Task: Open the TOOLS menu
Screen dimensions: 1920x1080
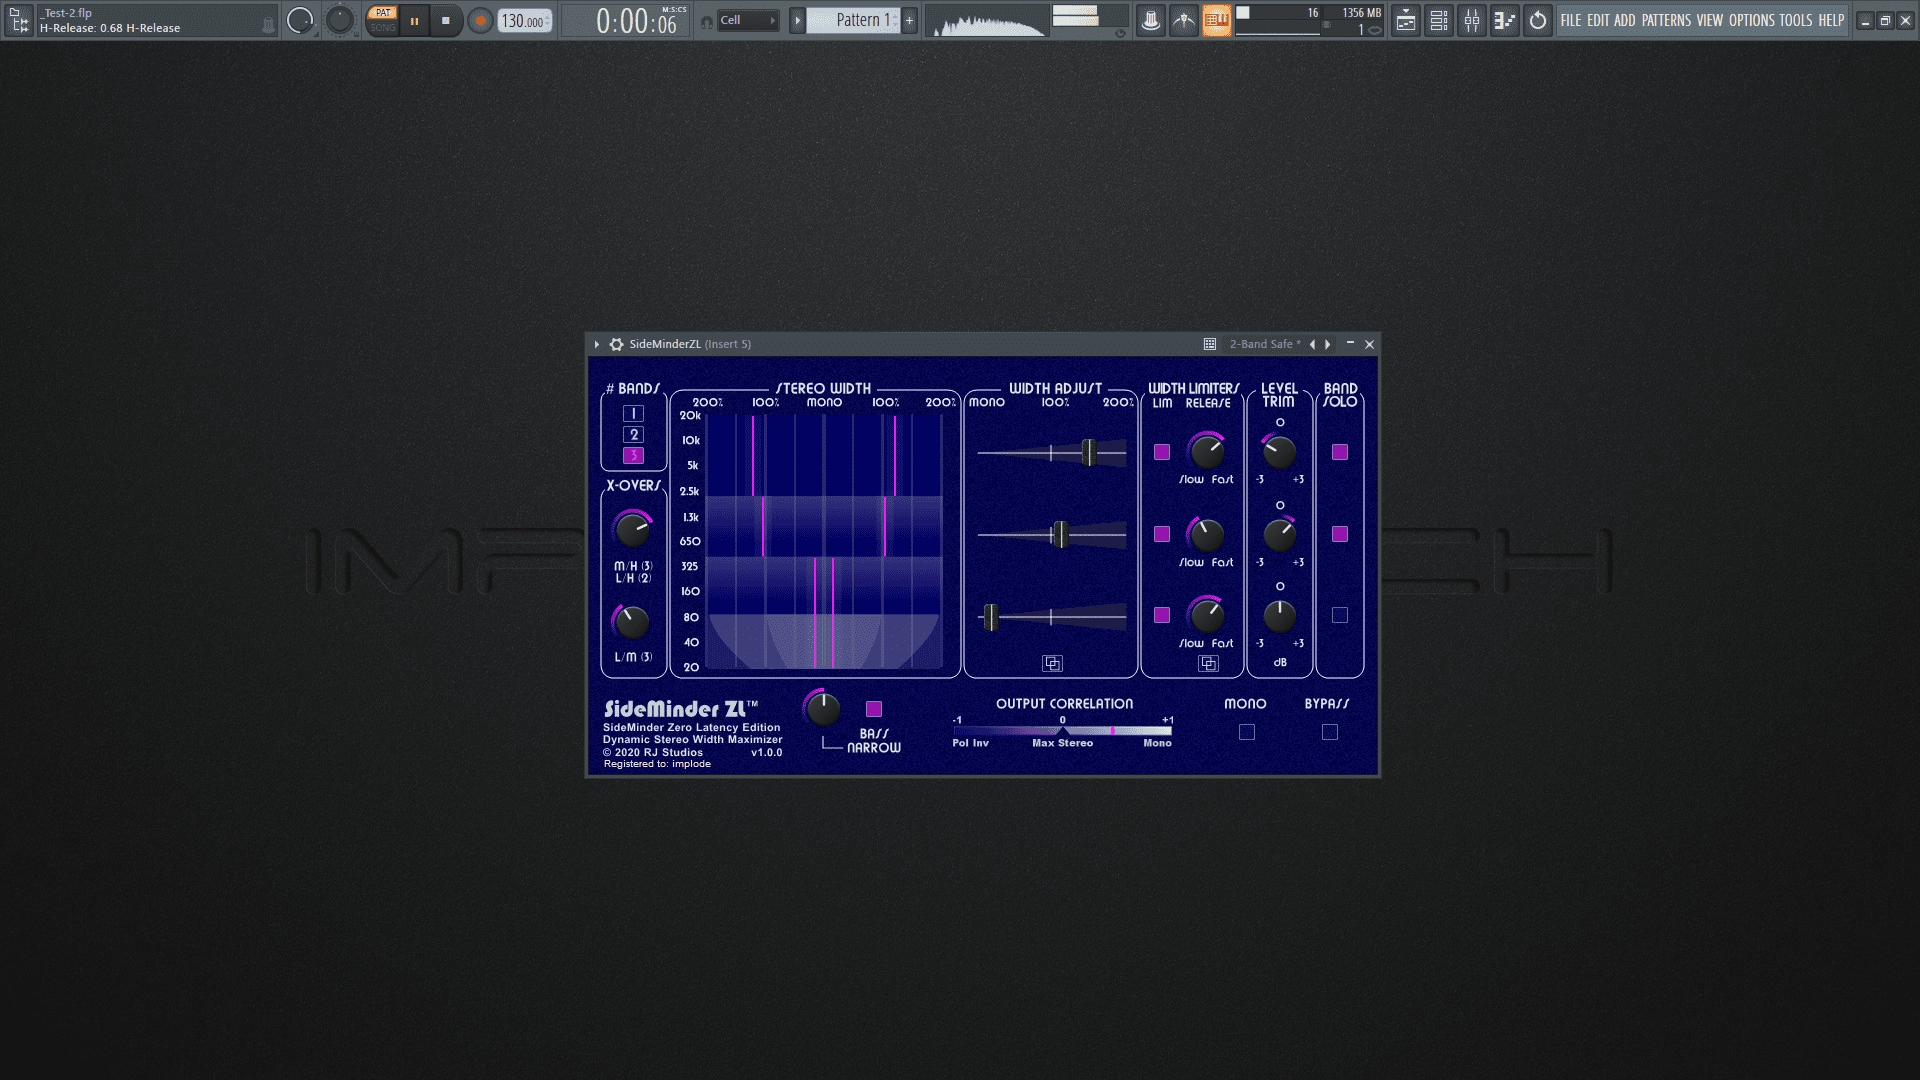Action: point(1796,20)
